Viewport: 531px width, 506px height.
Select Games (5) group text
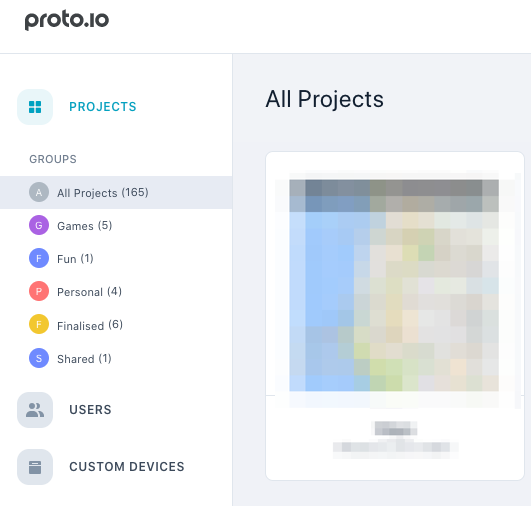84,226
